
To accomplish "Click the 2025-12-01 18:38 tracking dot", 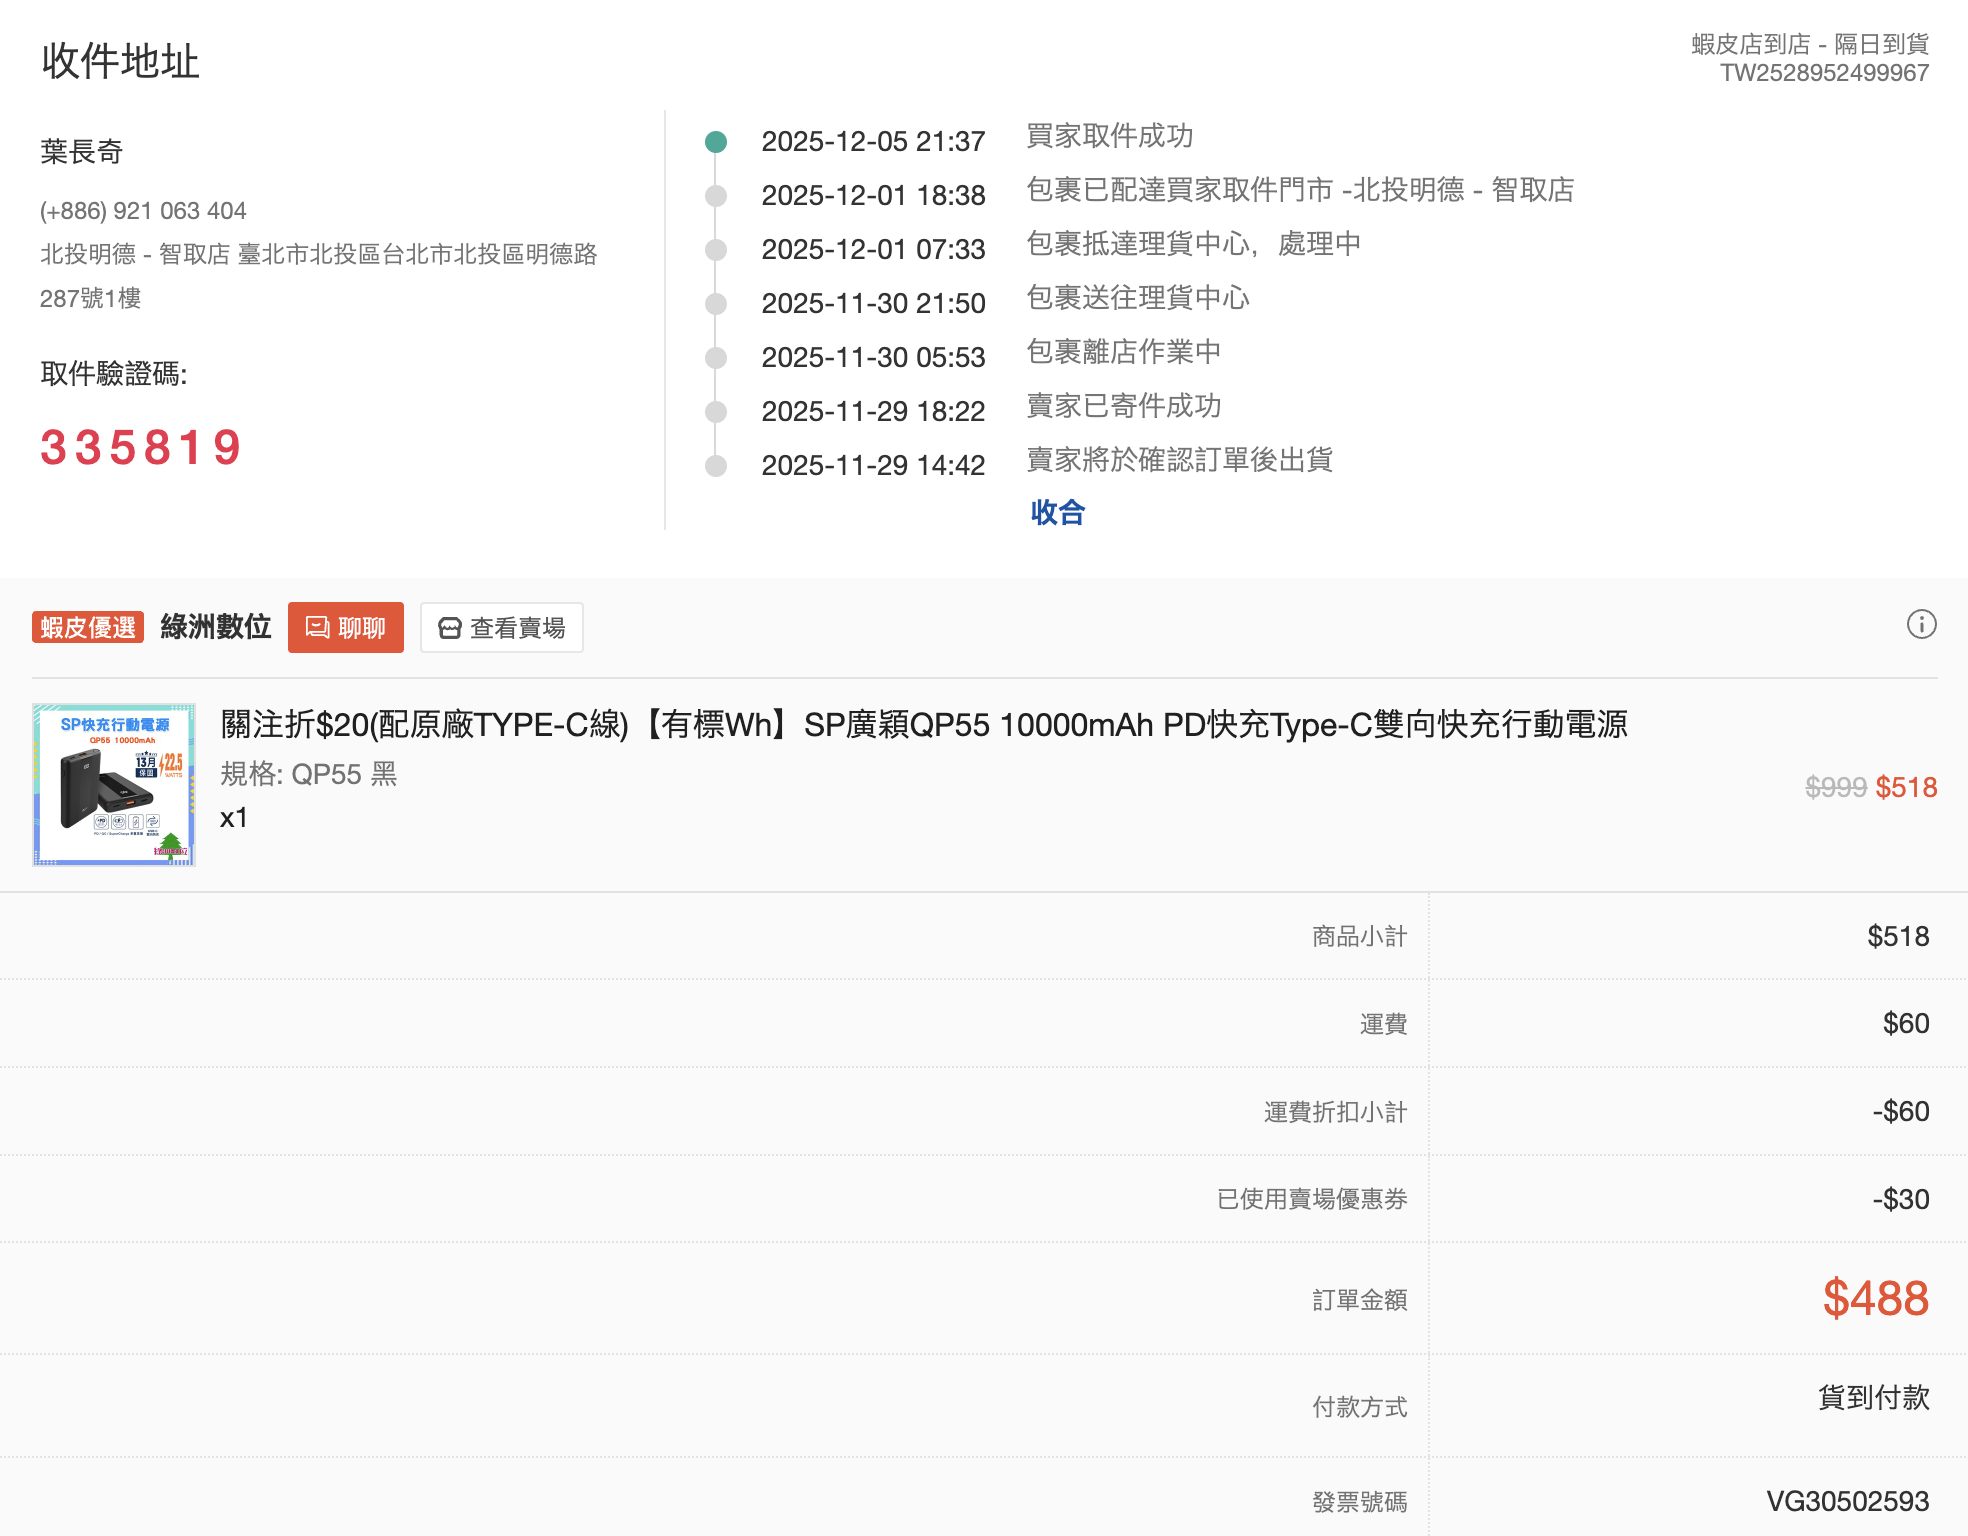I will pos(716,196).
